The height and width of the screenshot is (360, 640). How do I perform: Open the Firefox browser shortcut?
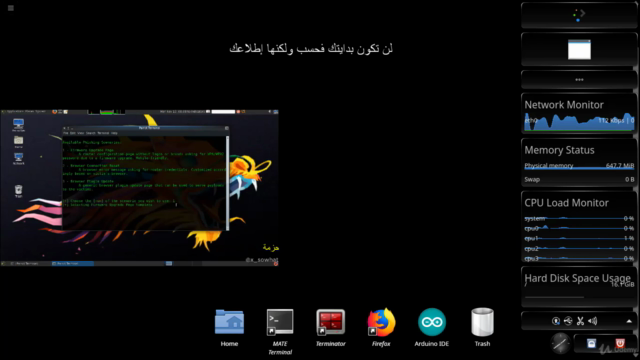pos(381,327)
